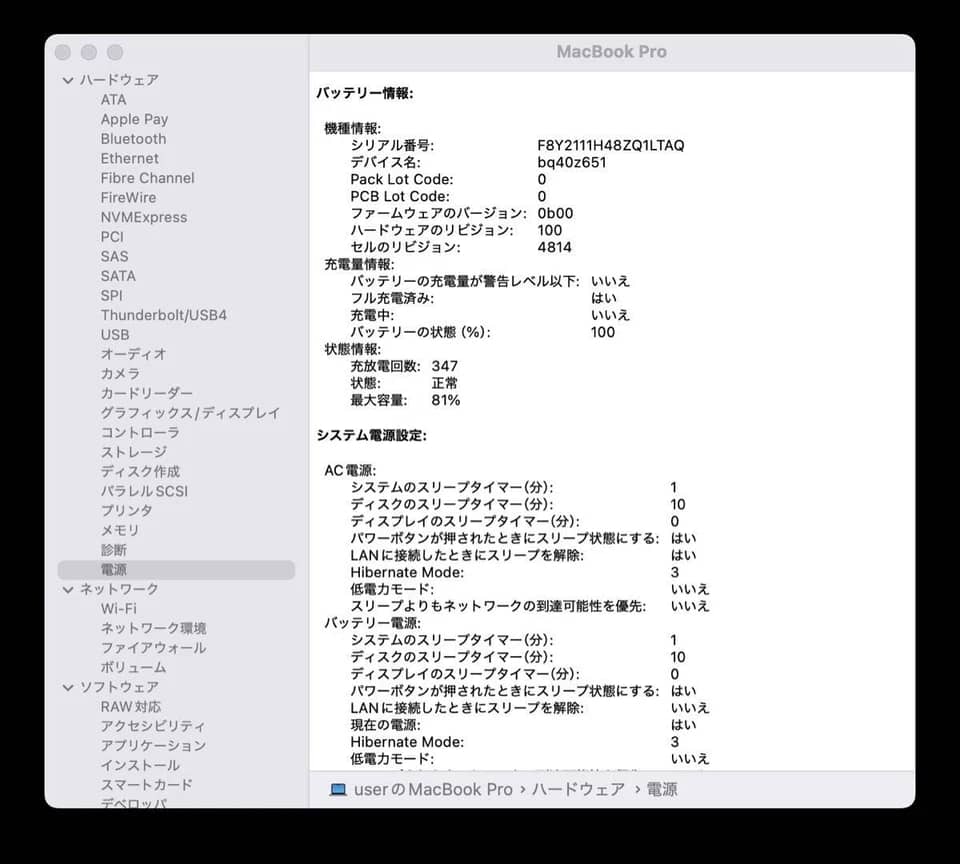Viewport: 960px width, 864px height.
Task: Select SPI in the sidebar
Action: pos(111,296)
